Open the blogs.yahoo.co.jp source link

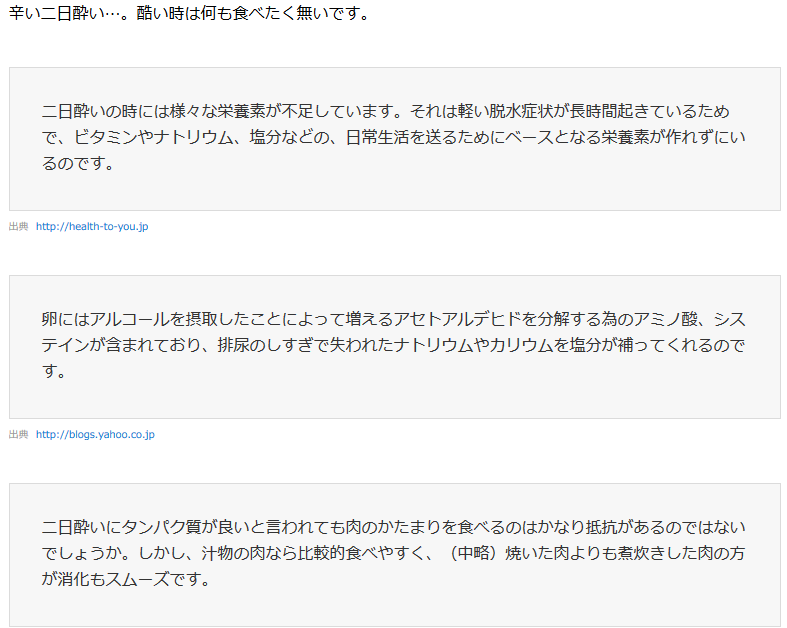click(x=95, y=435)
